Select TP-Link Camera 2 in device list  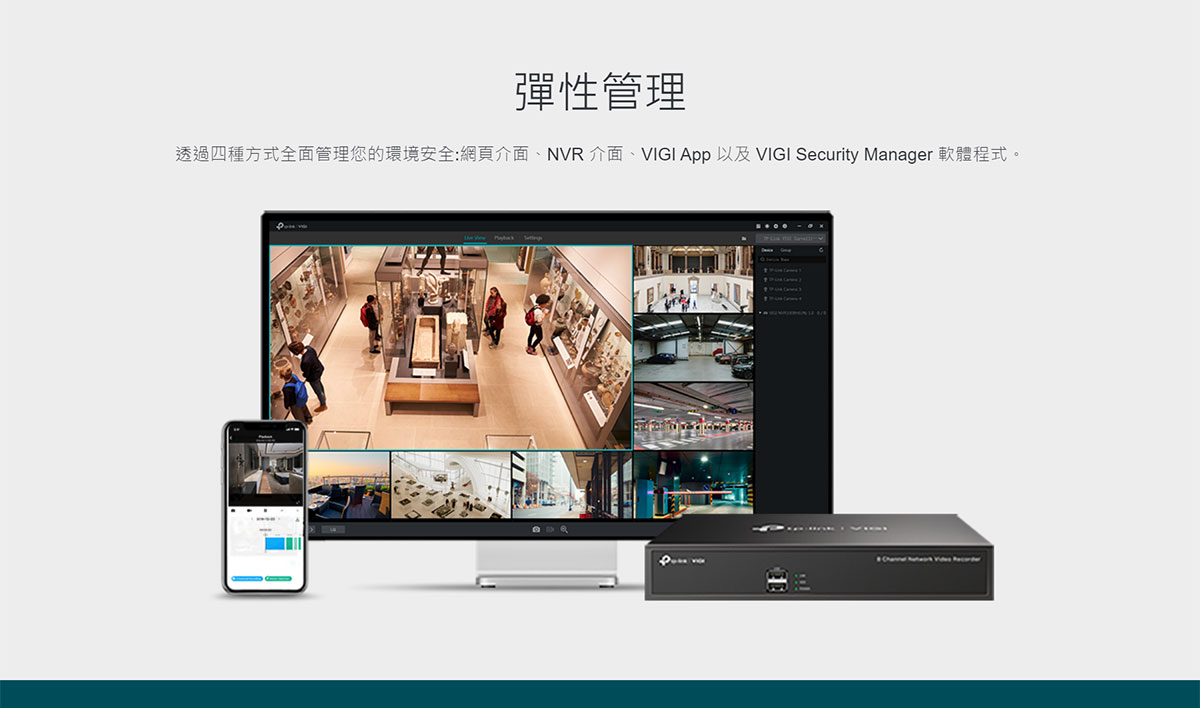point(783,280)
